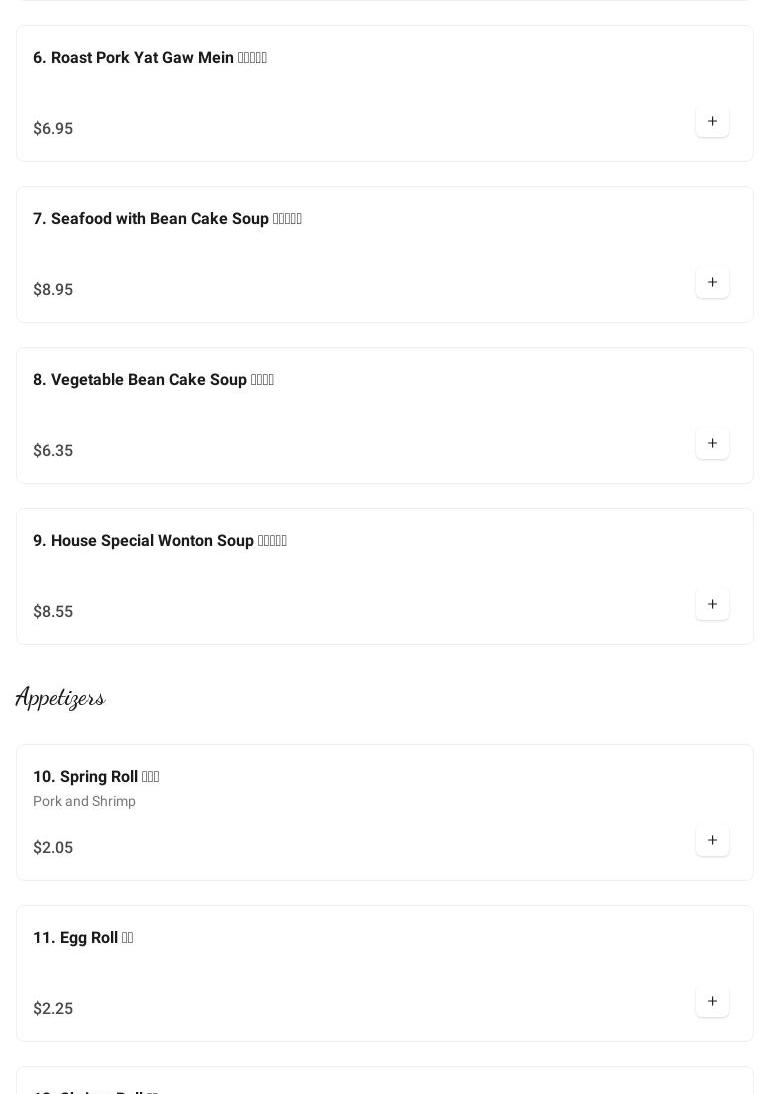Open the Egg Roll item title
770x1094 pixels.
[x=82, y=938]
